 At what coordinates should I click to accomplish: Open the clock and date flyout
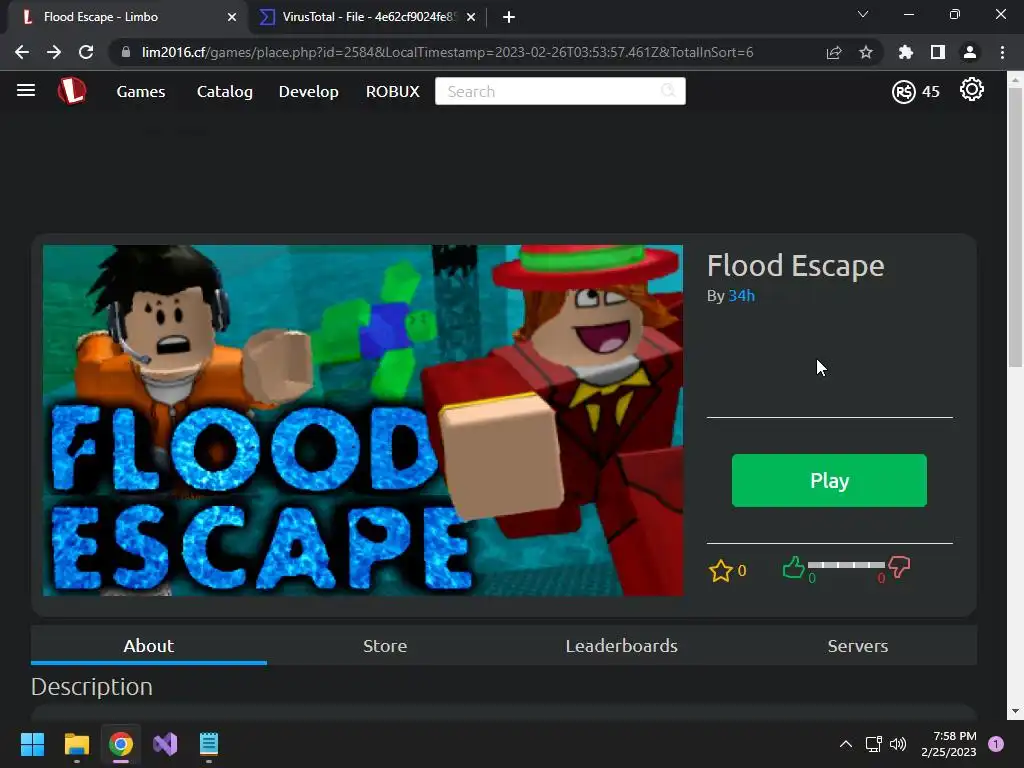(949, 744)
